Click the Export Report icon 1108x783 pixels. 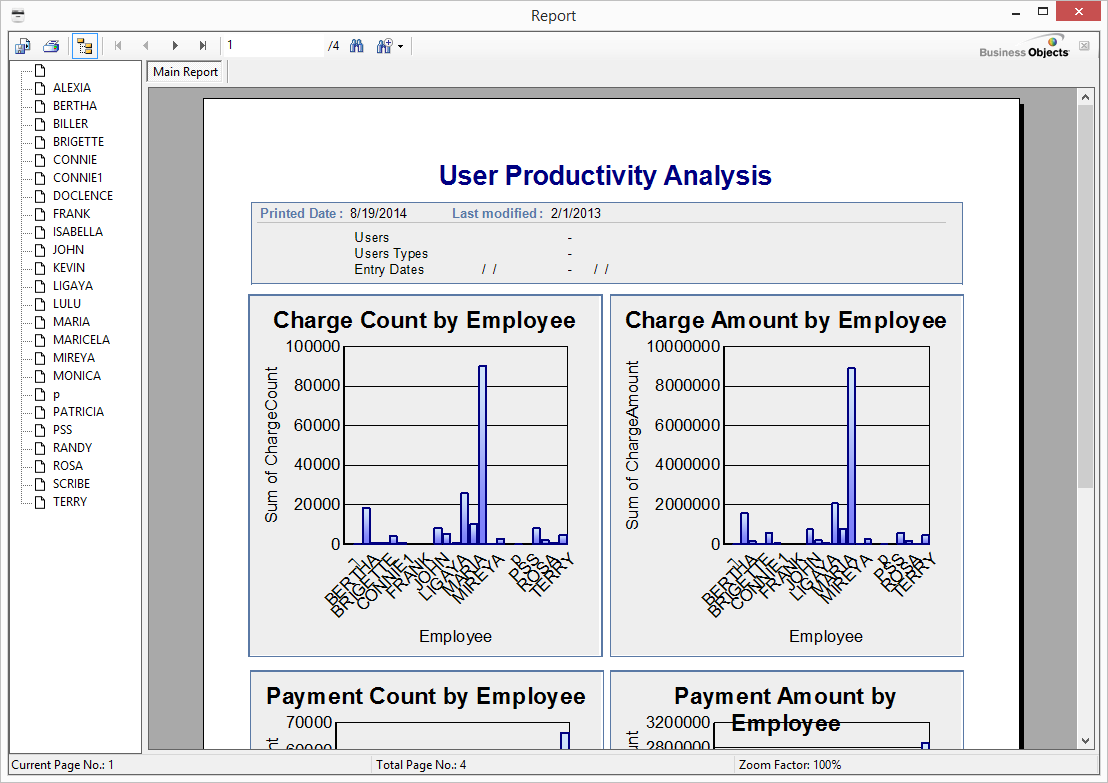click(23, 46)
